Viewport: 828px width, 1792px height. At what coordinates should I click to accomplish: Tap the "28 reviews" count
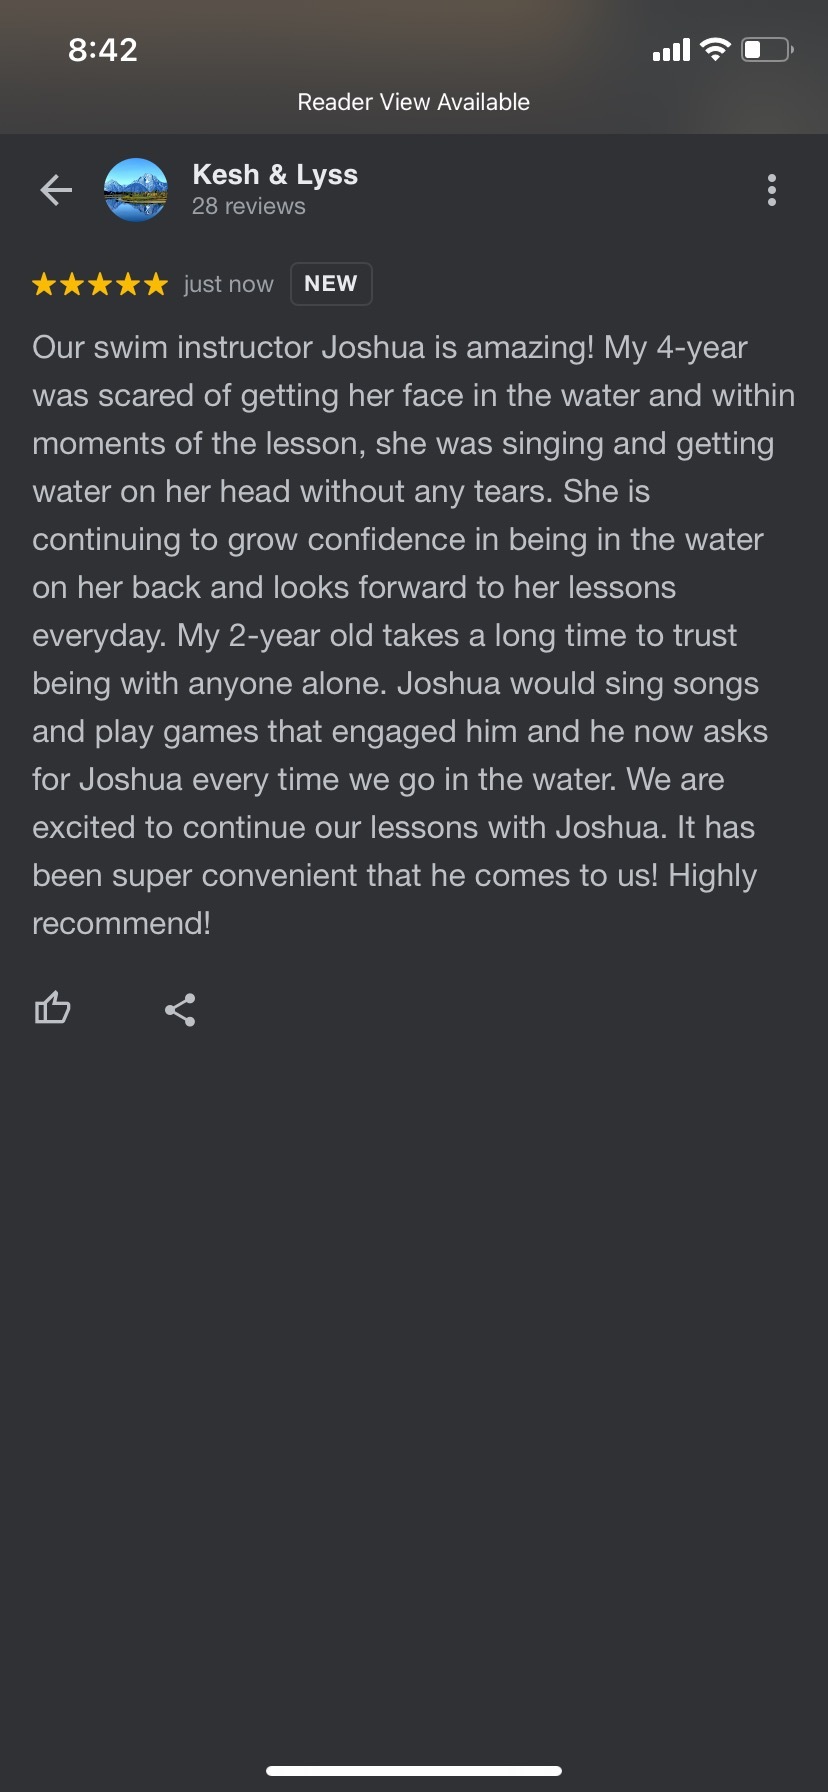pyautogui.click(x=249, y=207)
